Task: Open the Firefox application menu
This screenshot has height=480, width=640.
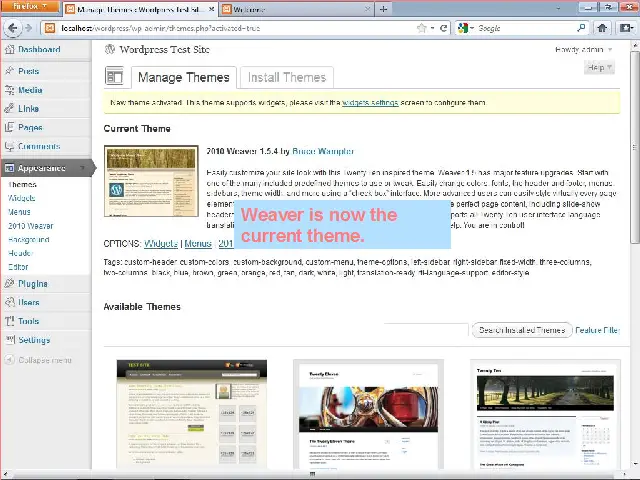Action: (30, 7)
